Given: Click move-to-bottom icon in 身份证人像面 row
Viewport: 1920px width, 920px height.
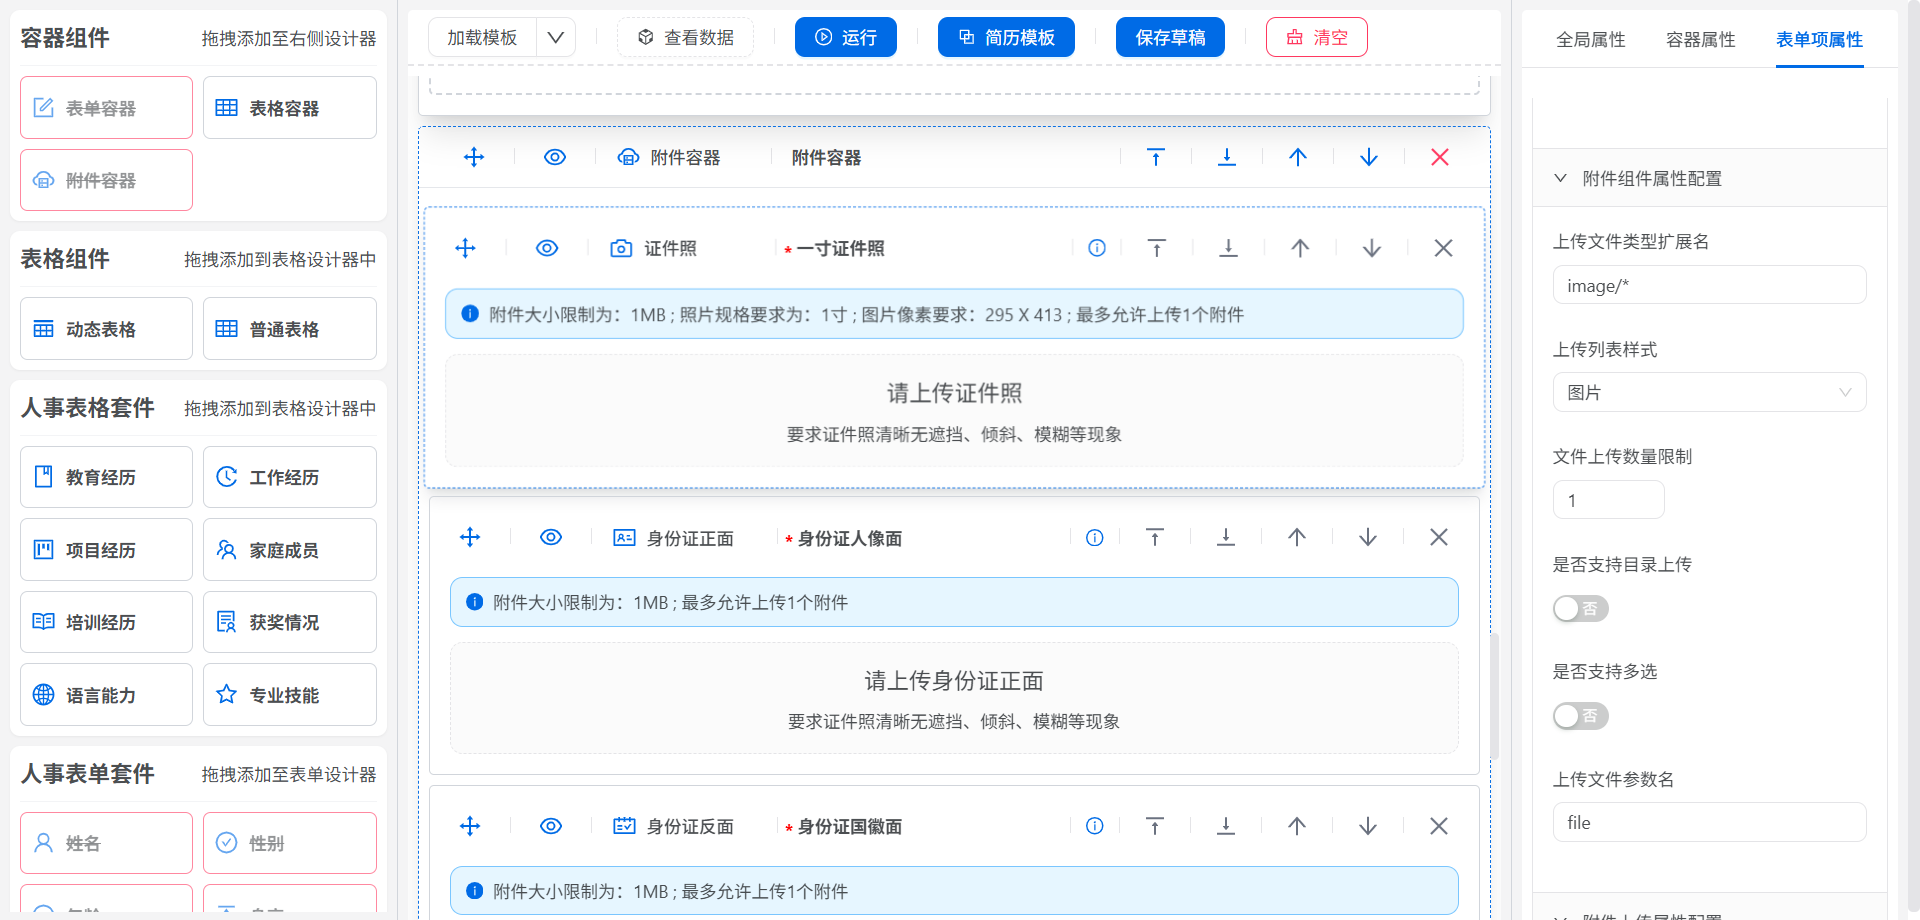Looking at the screenshot, I should tap(1225, 538).
